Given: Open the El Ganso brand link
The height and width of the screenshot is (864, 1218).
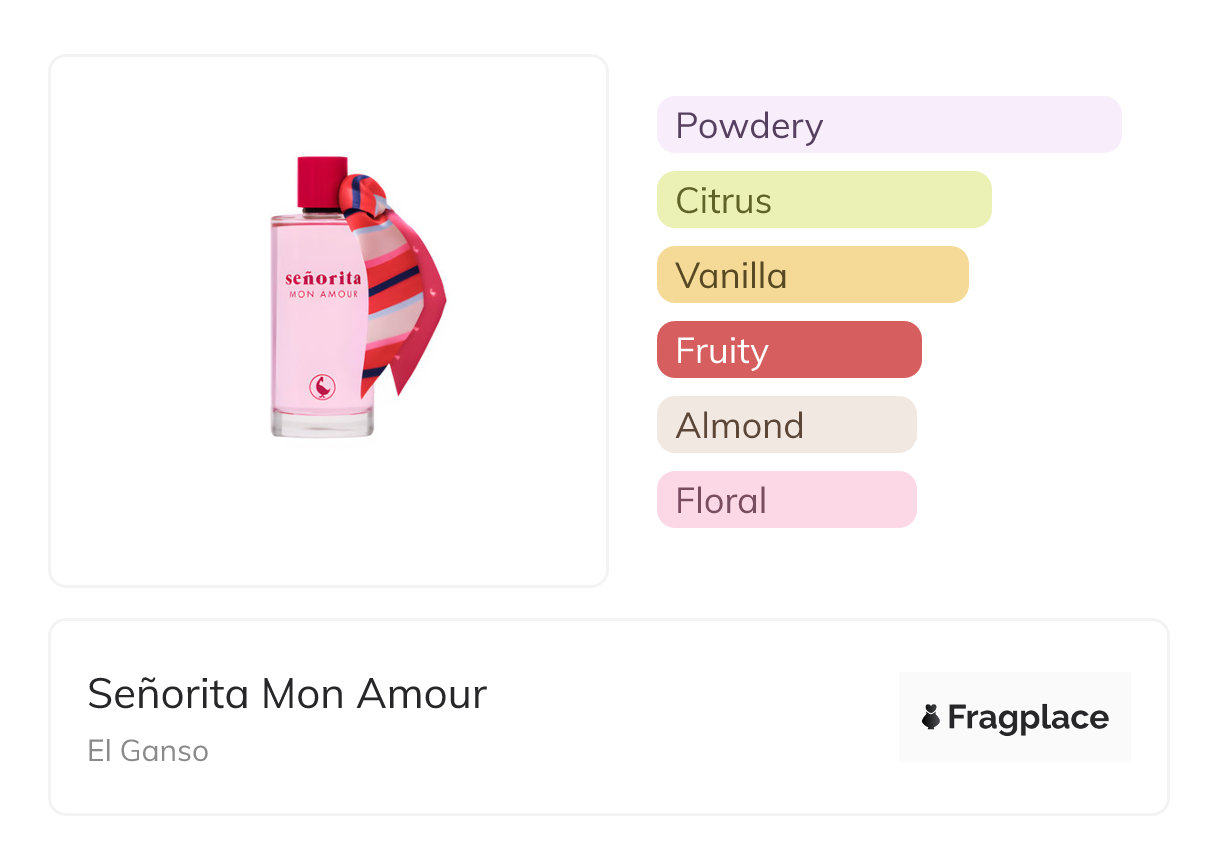Looking at the screenshot, I should coord(148,751).
